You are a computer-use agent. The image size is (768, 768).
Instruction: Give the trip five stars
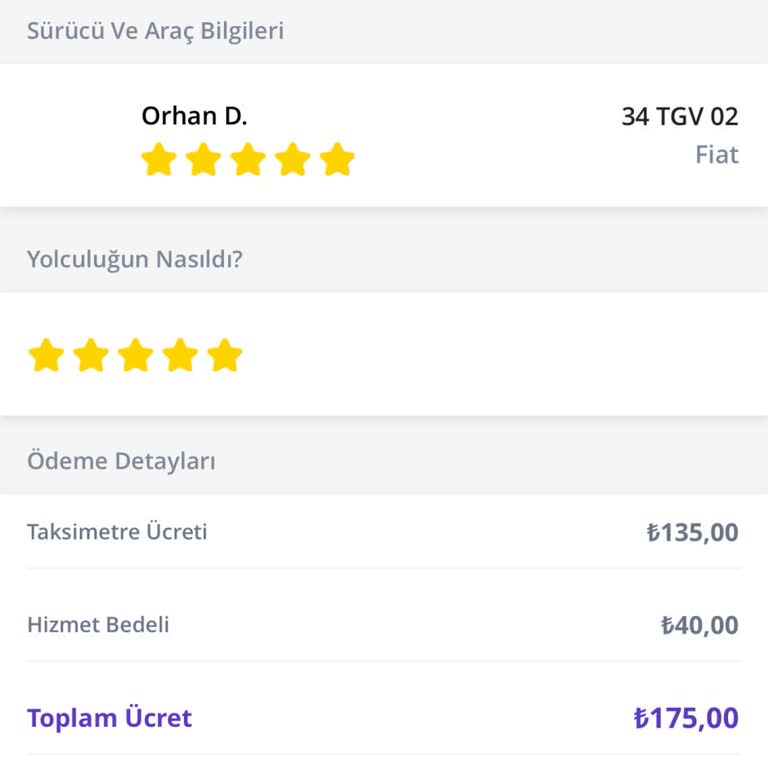[225, 355]
